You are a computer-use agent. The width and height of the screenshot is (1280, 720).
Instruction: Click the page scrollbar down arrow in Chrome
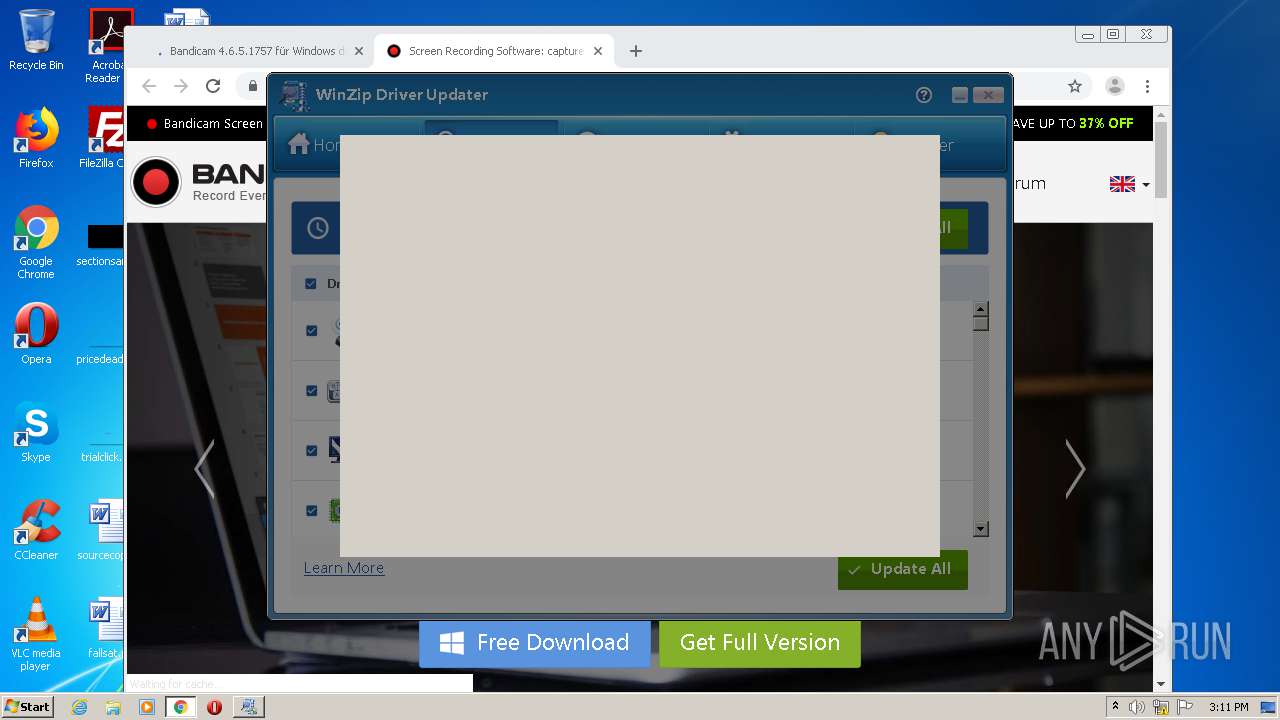(x=1161, y=684)
